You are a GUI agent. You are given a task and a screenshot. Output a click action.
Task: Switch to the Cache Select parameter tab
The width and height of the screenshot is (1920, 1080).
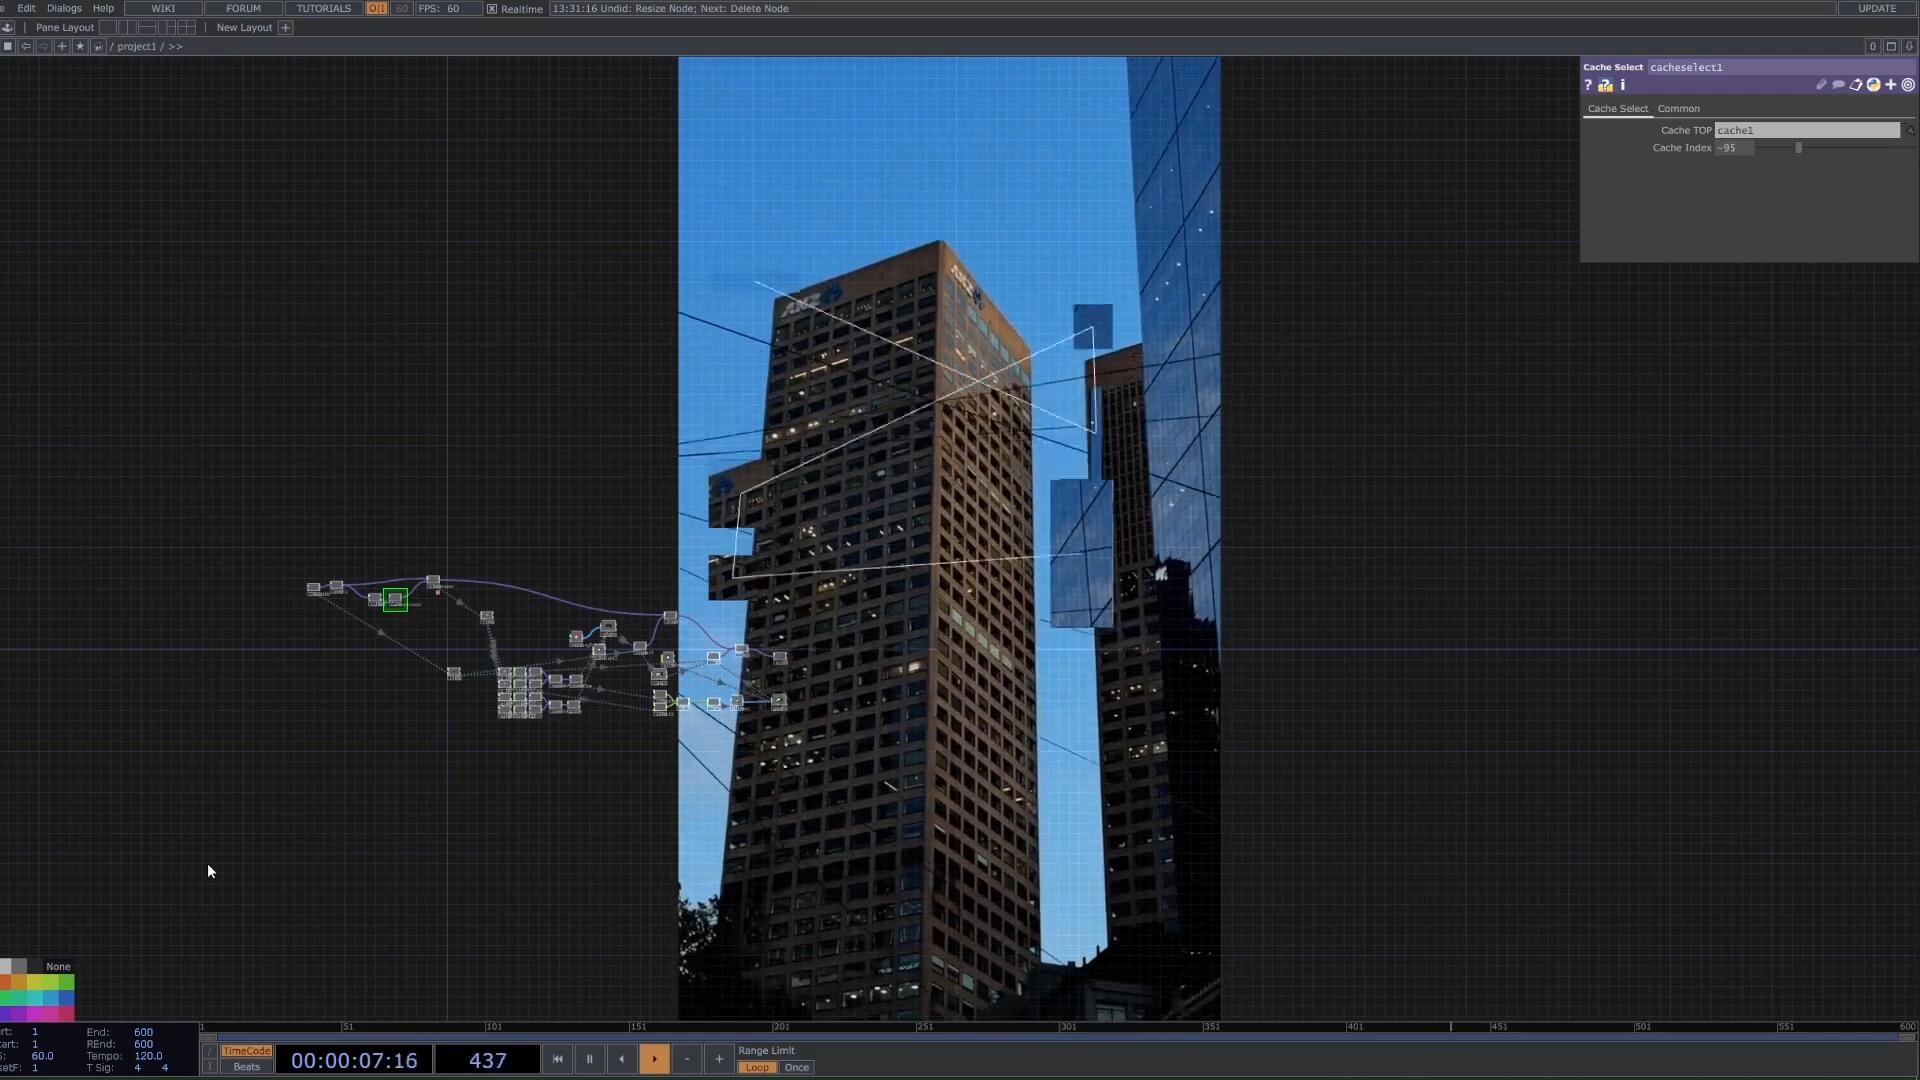(1617, 109)
